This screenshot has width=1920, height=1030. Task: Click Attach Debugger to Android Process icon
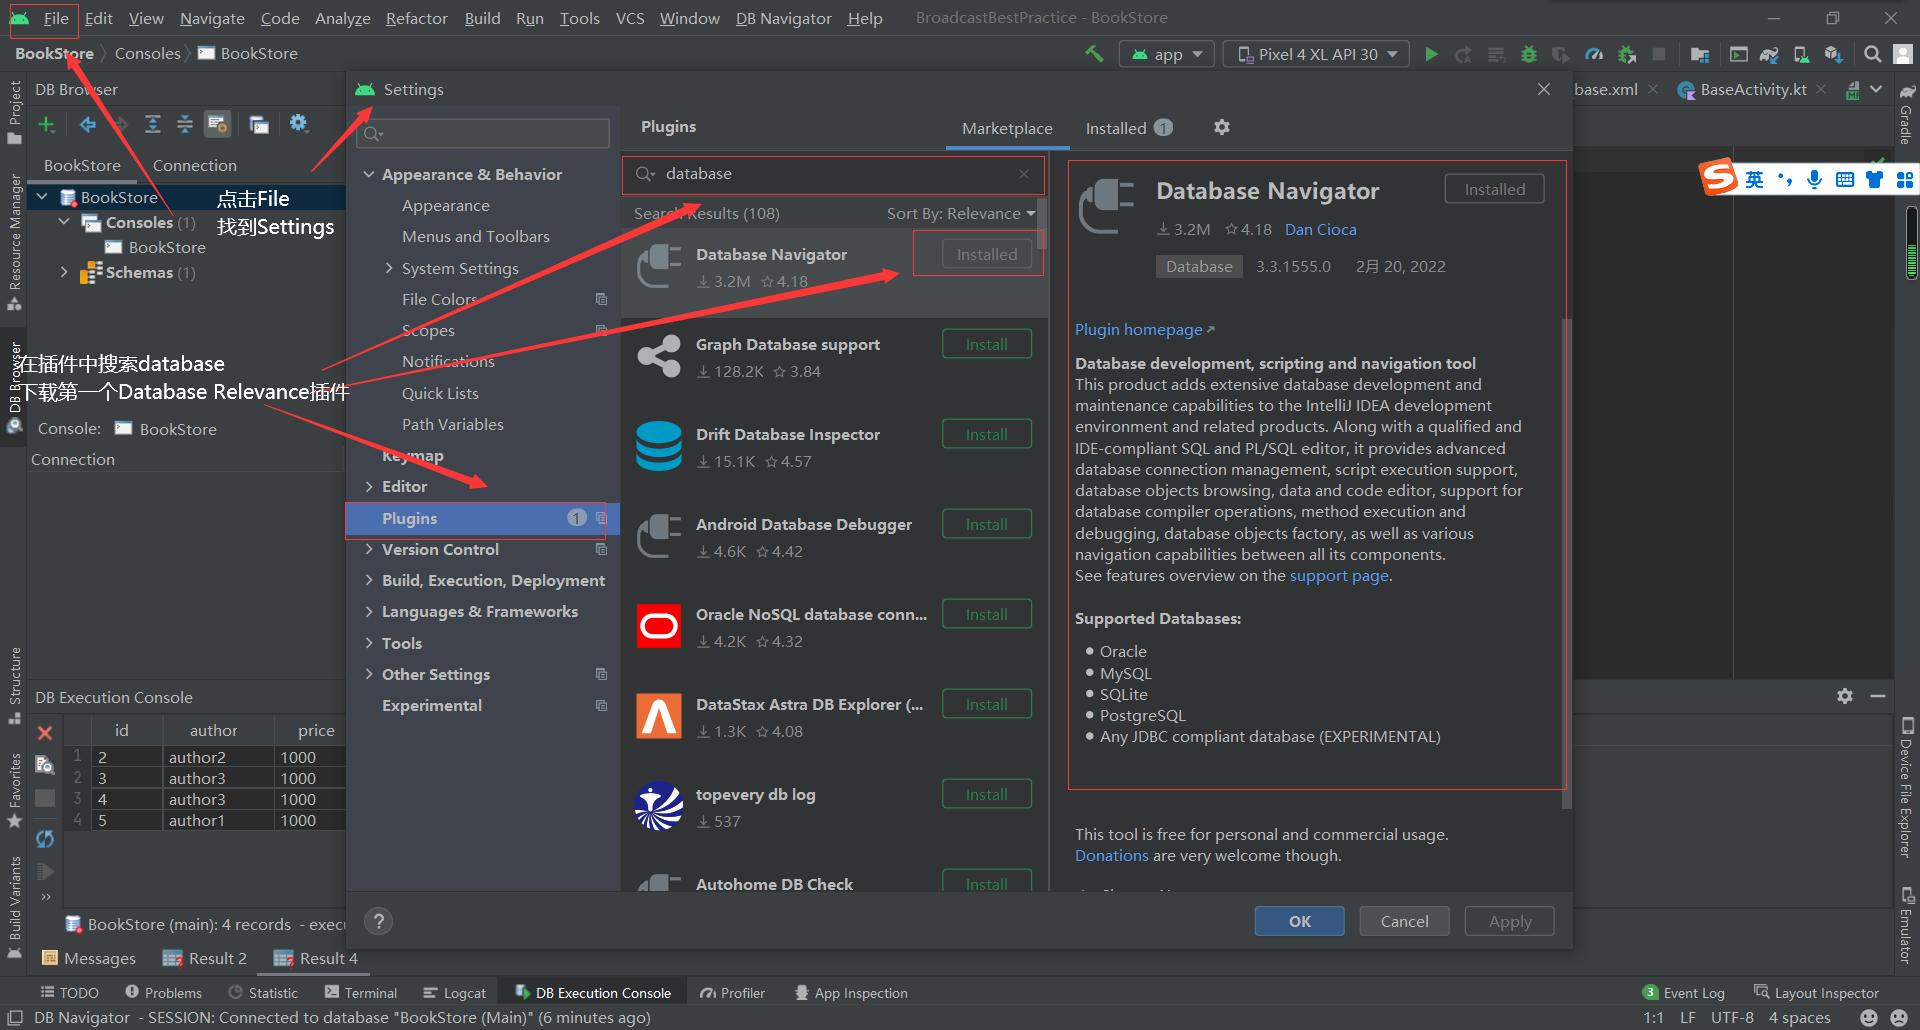tap(1627, 54)
